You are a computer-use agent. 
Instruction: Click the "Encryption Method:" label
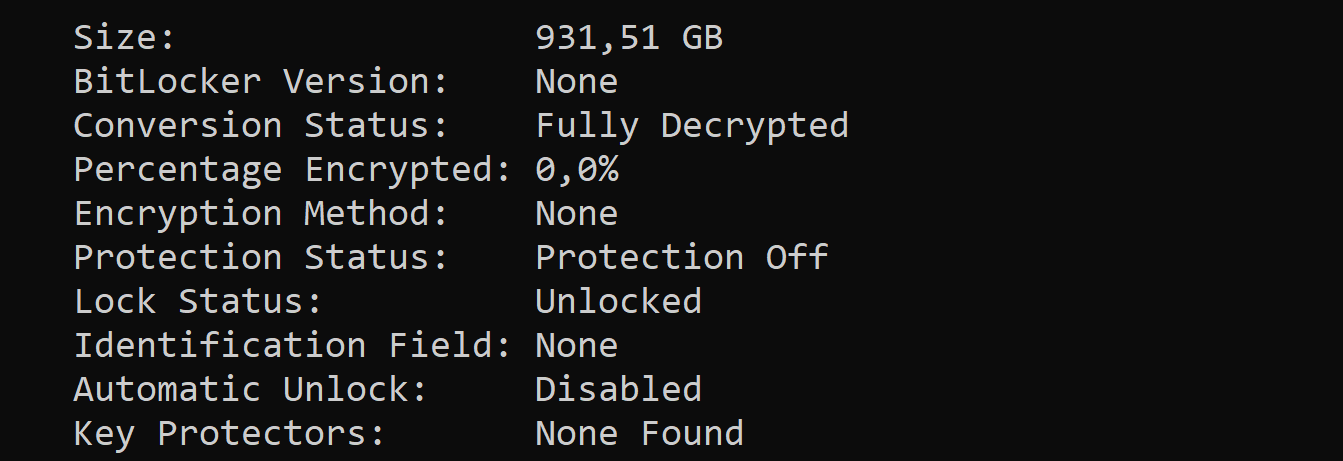260,214
